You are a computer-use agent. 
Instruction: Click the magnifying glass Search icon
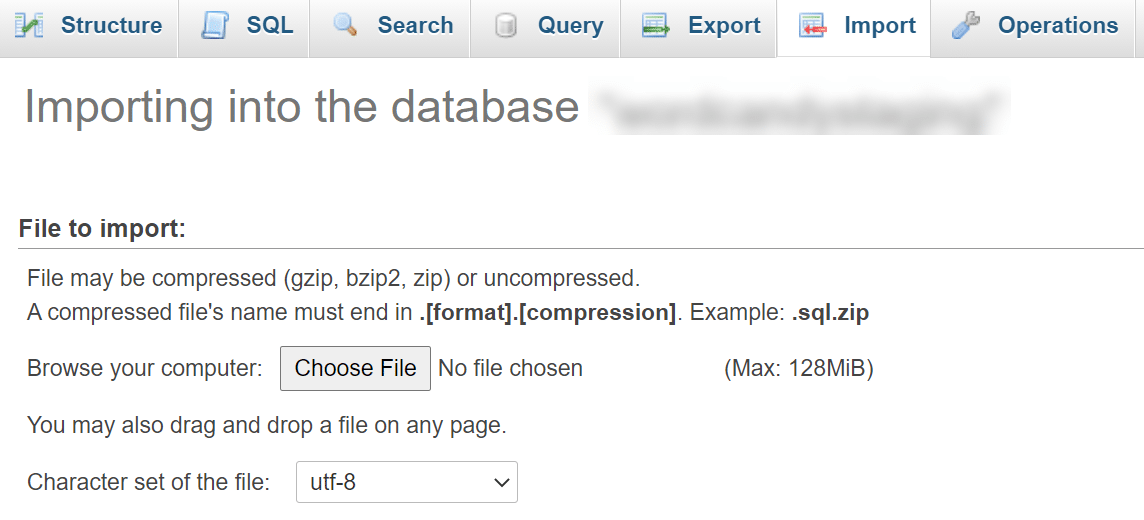pos(346,26)
